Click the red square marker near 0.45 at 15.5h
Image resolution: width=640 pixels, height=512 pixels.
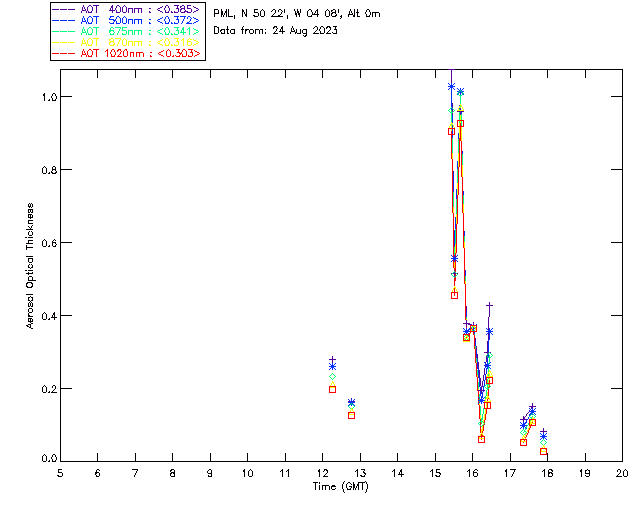click(x=455, y=295)
